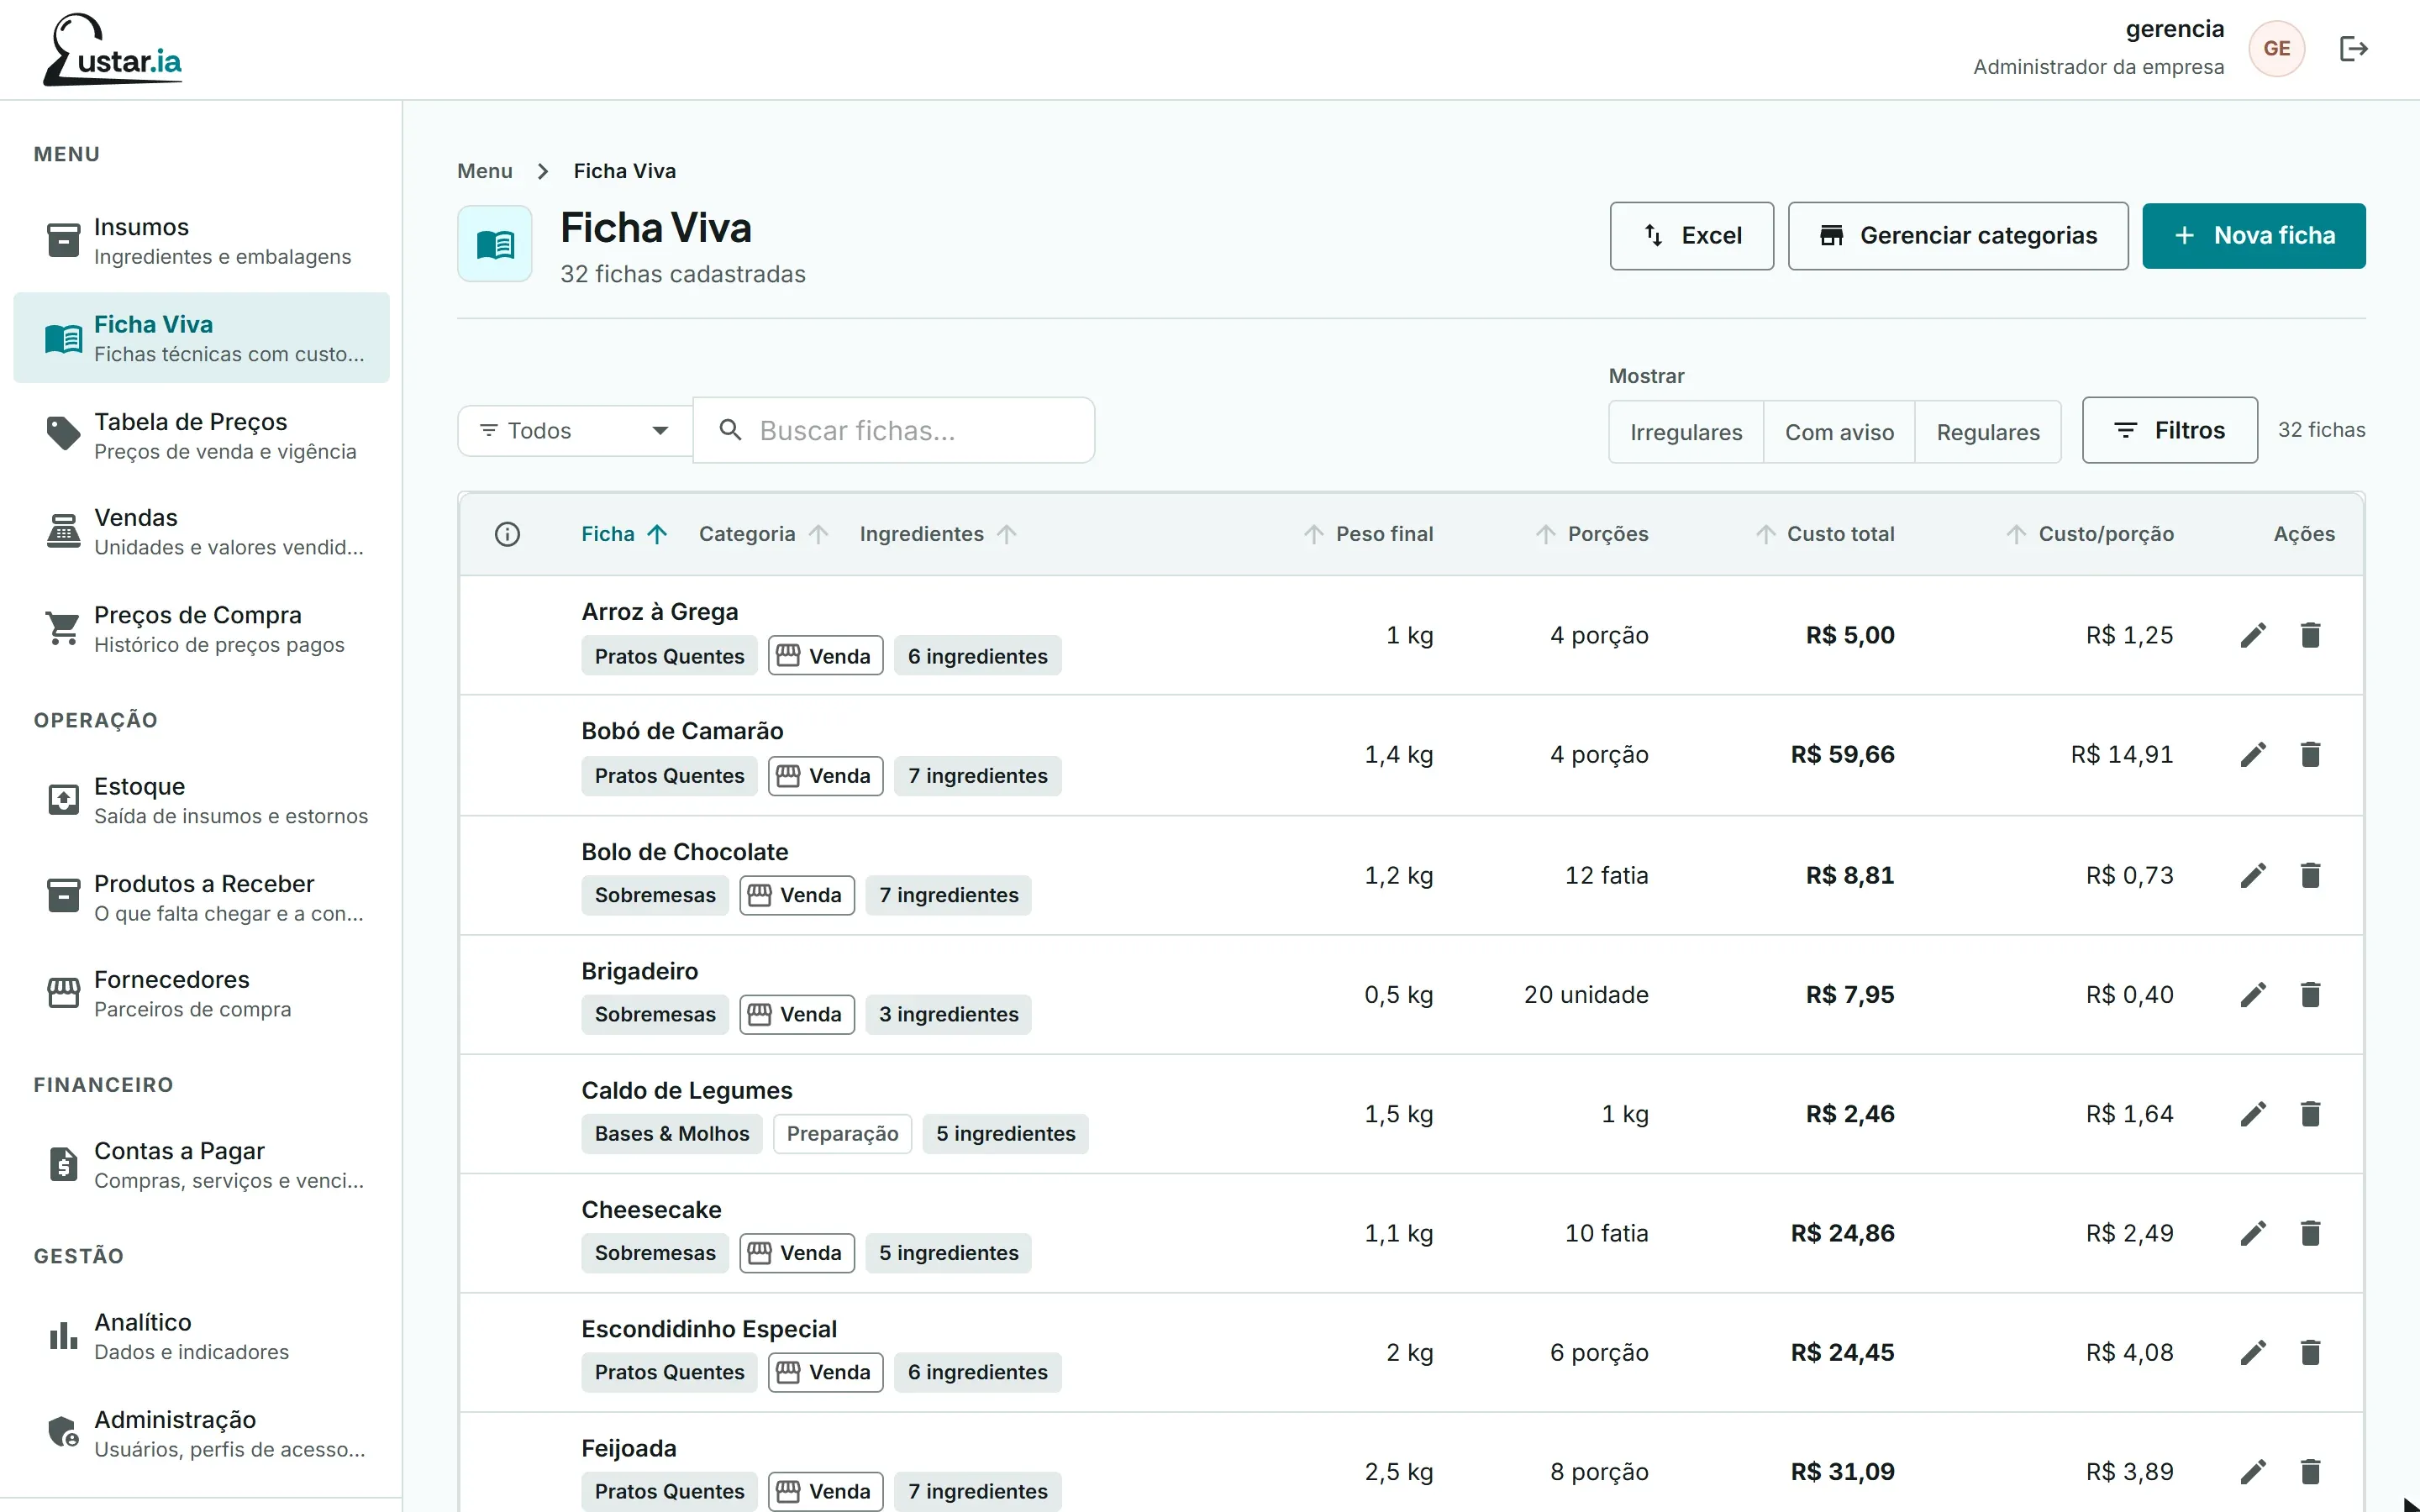Toggle the Irregulares filter

(x=1686, y=432)
